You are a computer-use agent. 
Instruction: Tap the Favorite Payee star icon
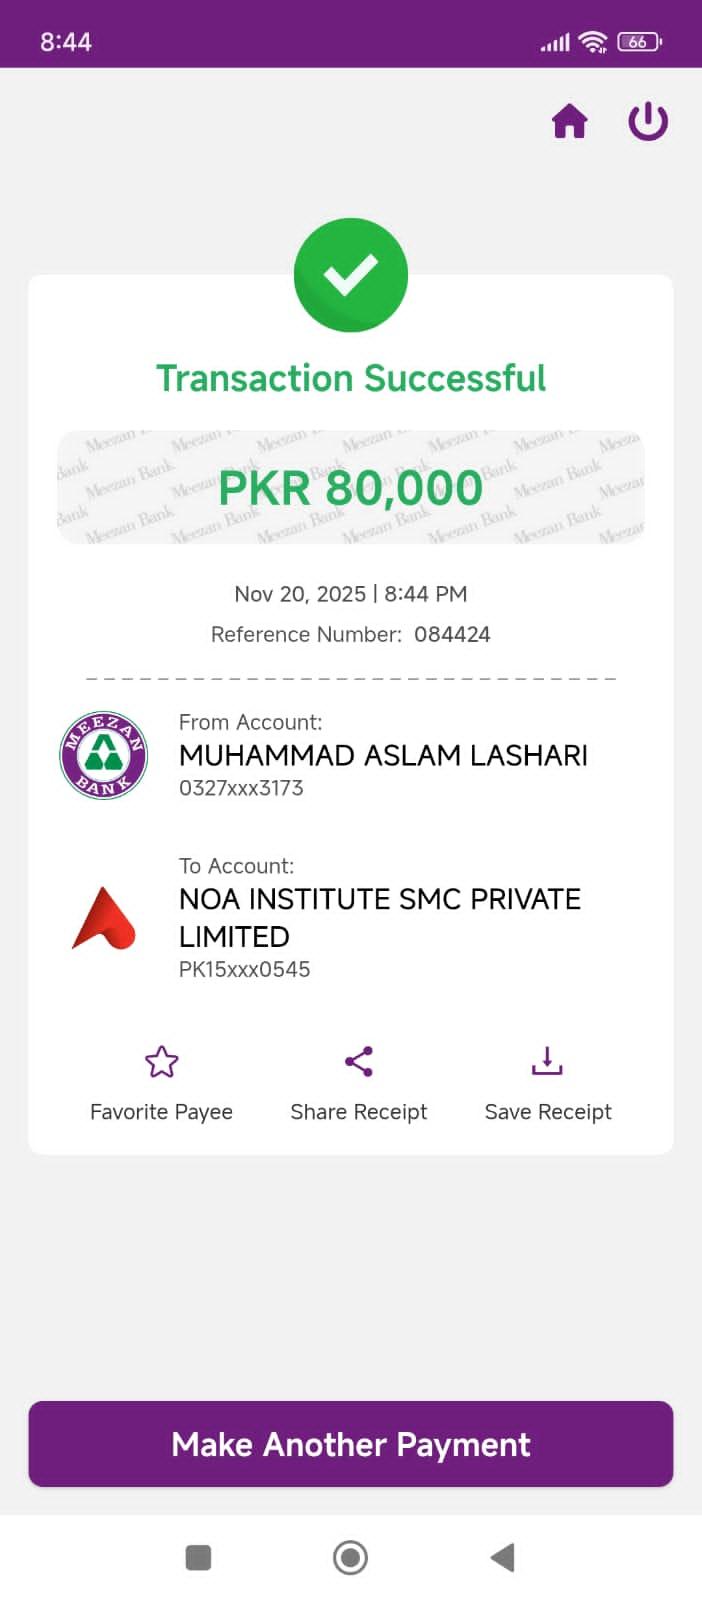pyautogui.click(x=161, y=1062)
